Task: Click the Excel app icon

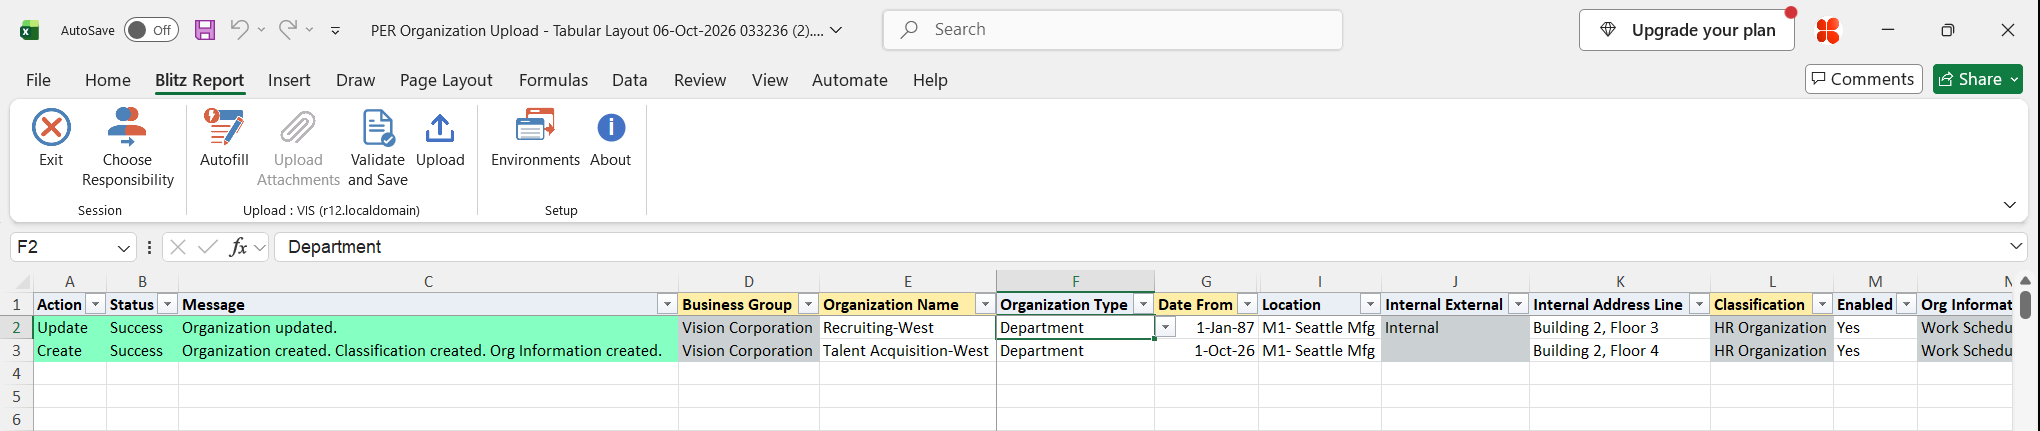Action: coord(30,30)
